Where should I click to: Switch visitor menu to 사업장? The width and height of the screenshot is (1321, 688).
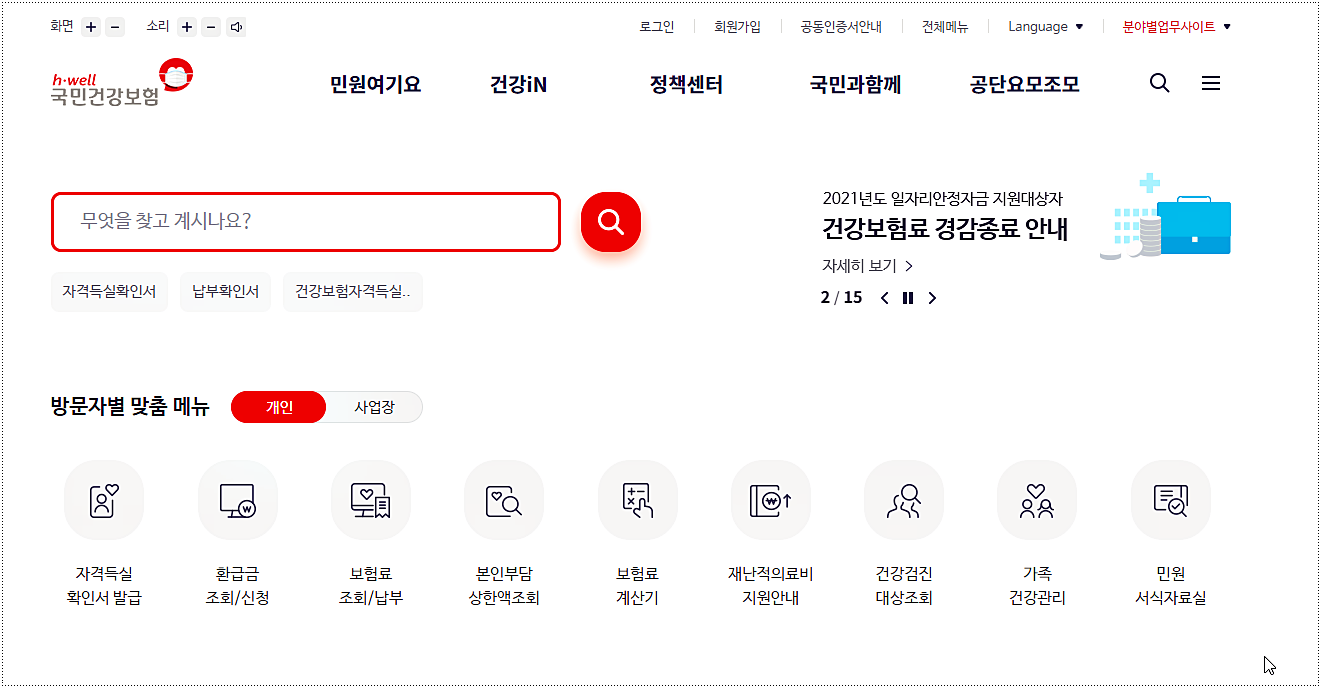[x=372, y=407]
